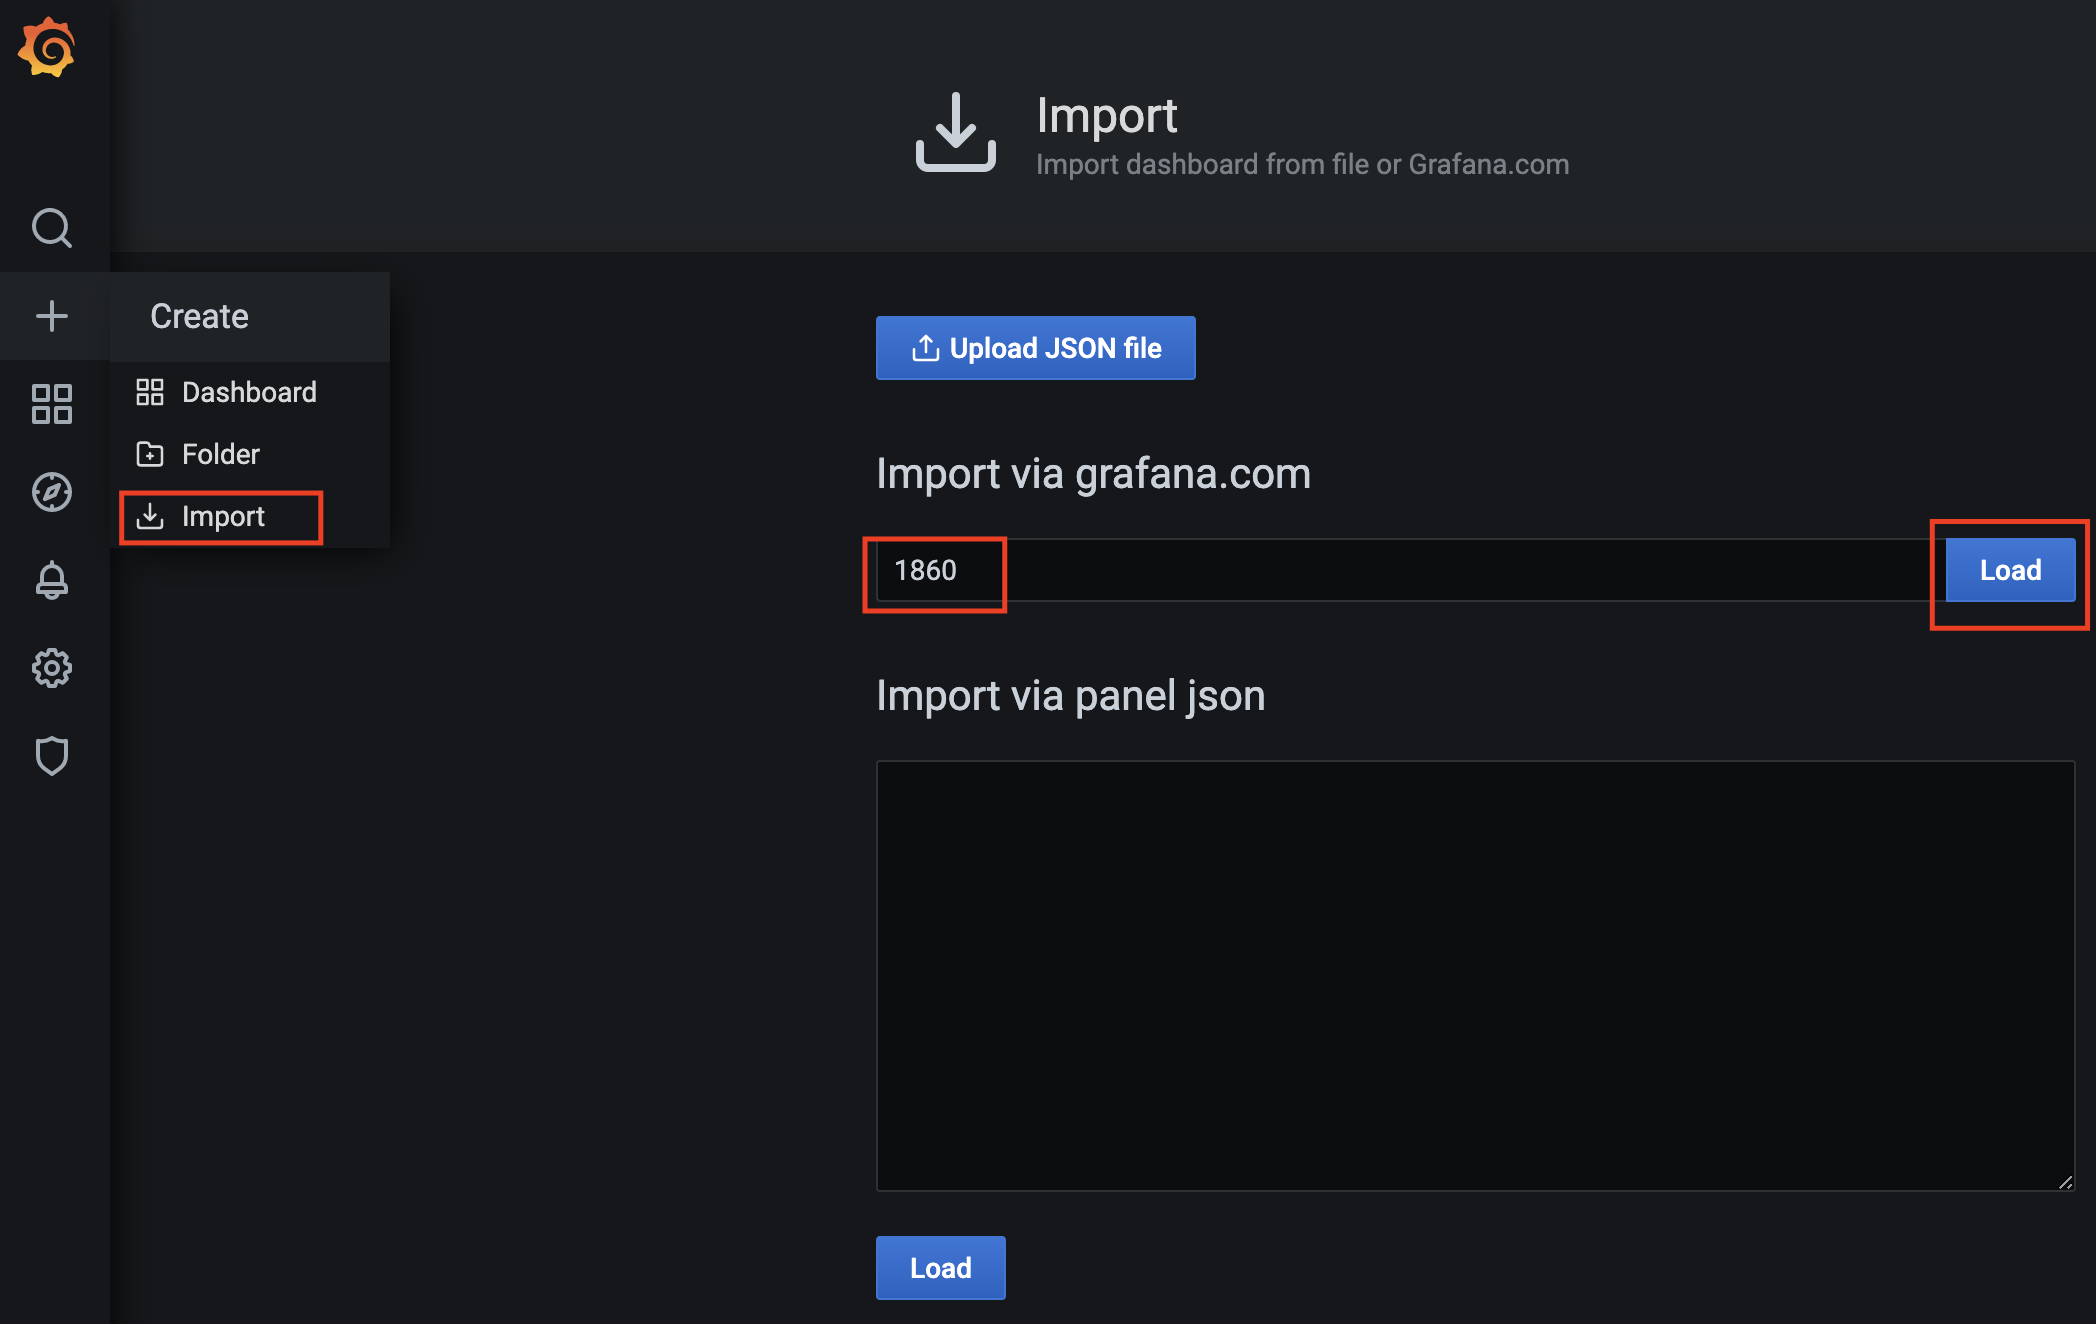Open Configuration gear icon
Image resolution: width=2096 pixels, height=1324 pixels.
point(52,668)
